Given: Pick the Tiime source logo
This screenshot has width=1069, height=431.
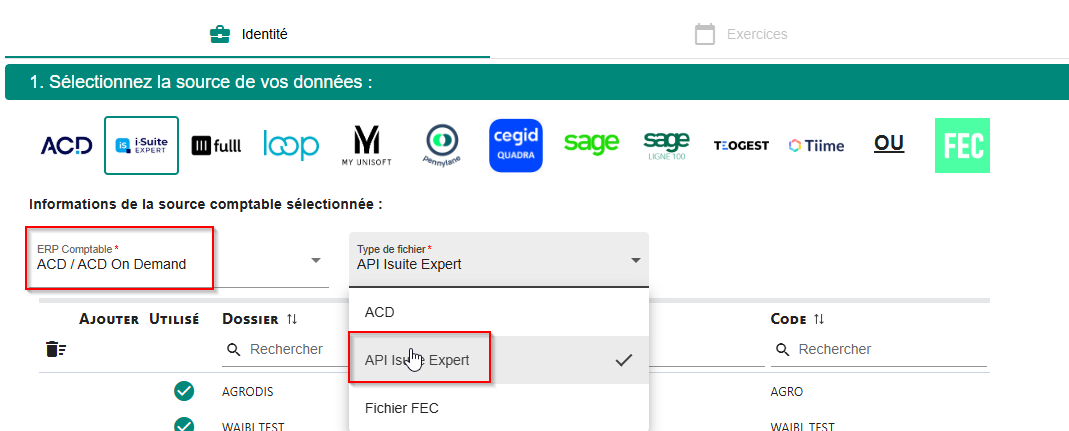Looking at the screenshot, I should click(816, 145).
